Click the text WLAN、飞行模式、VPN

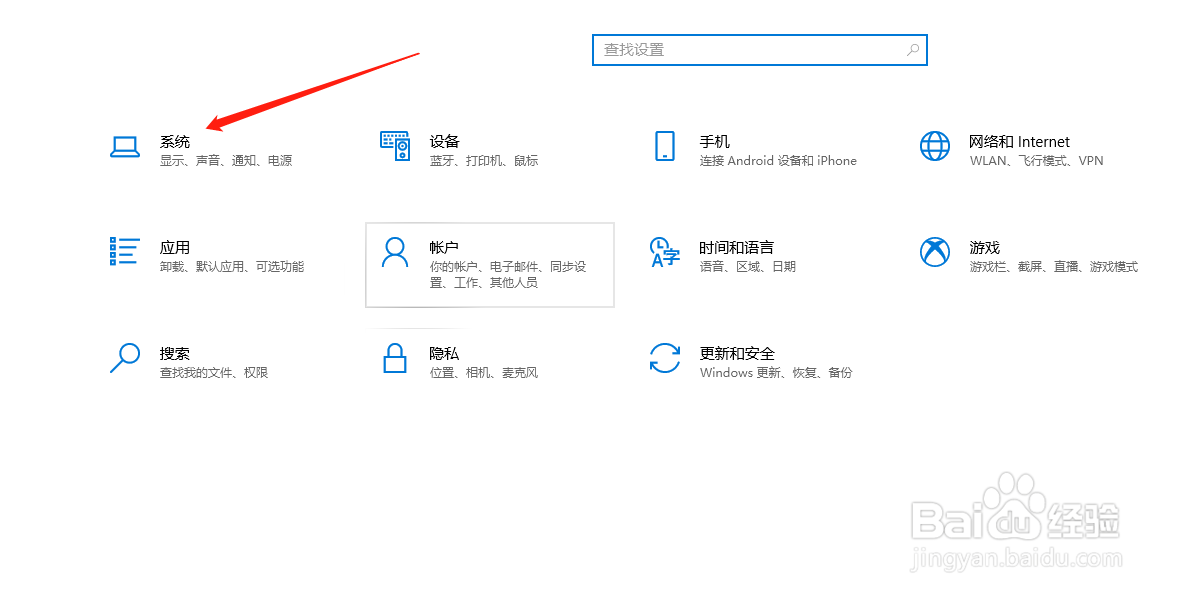[1036, 161]
